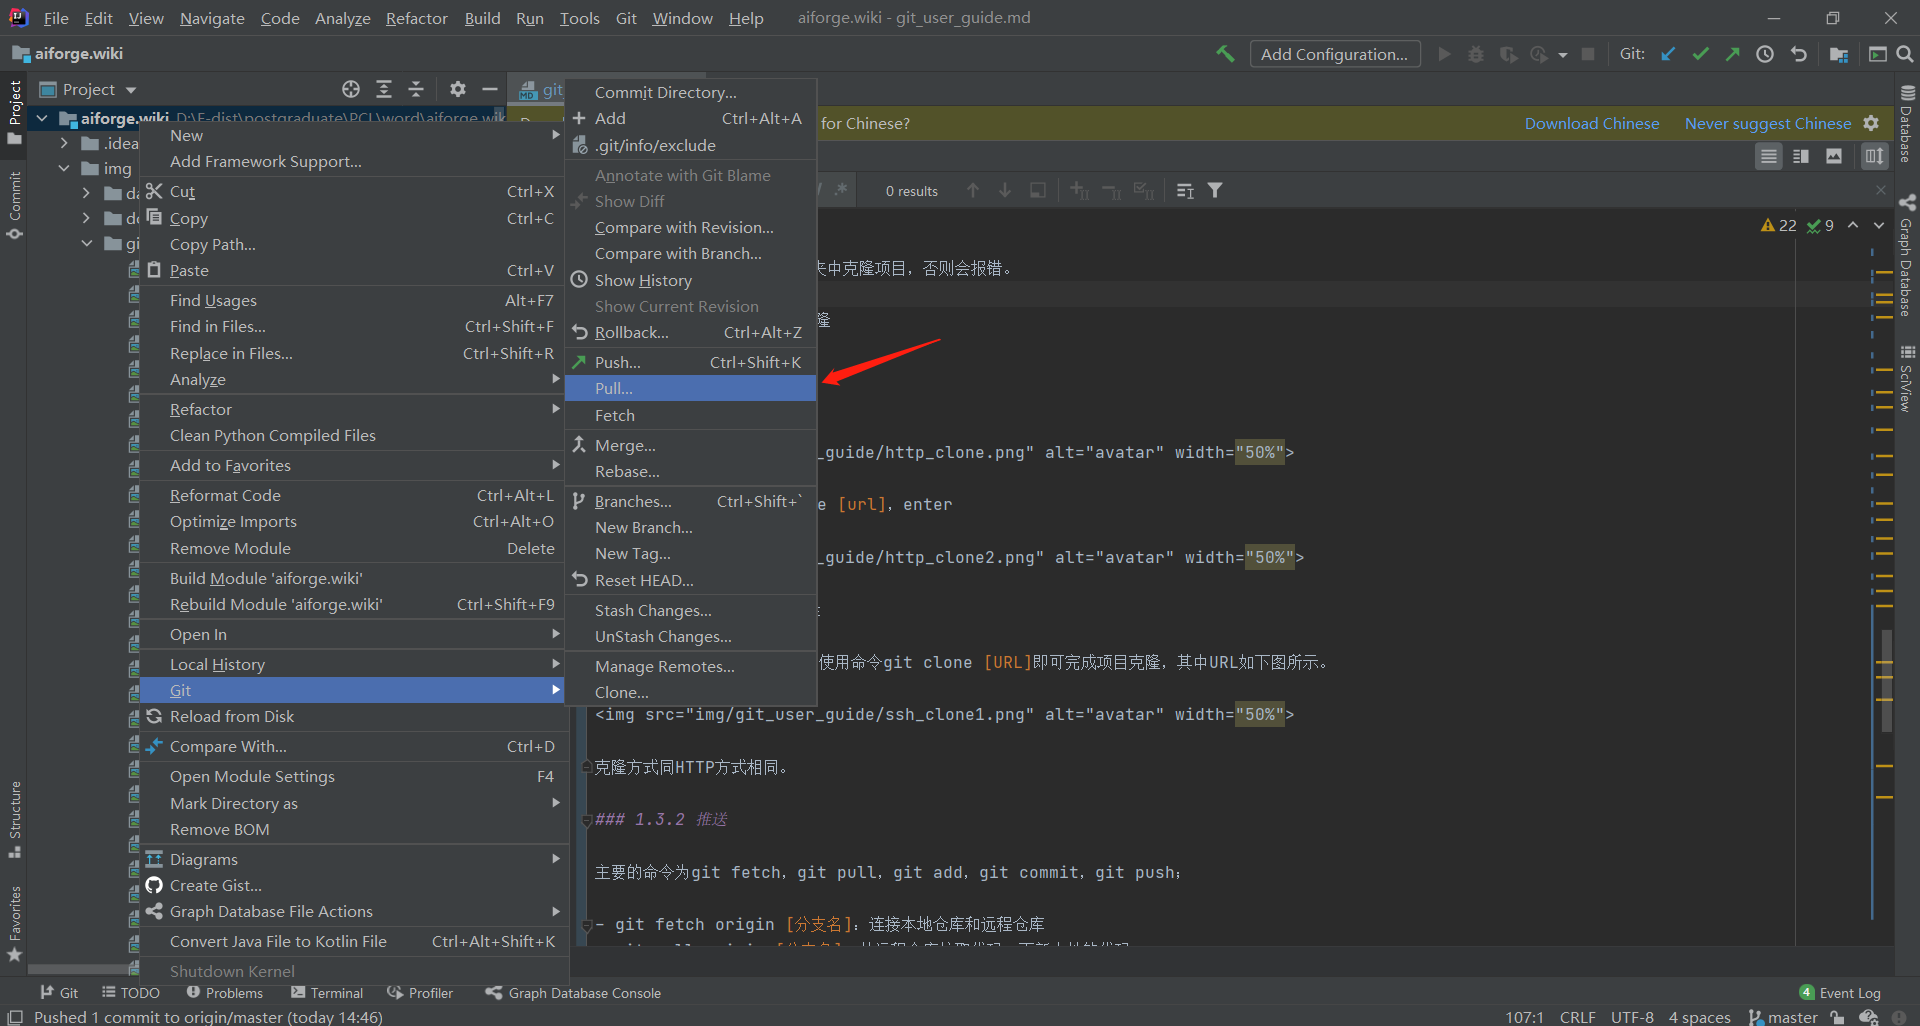This screenshot has width=1920, height=1026.
Task: Open the New submenu
Action: point(352,135)
